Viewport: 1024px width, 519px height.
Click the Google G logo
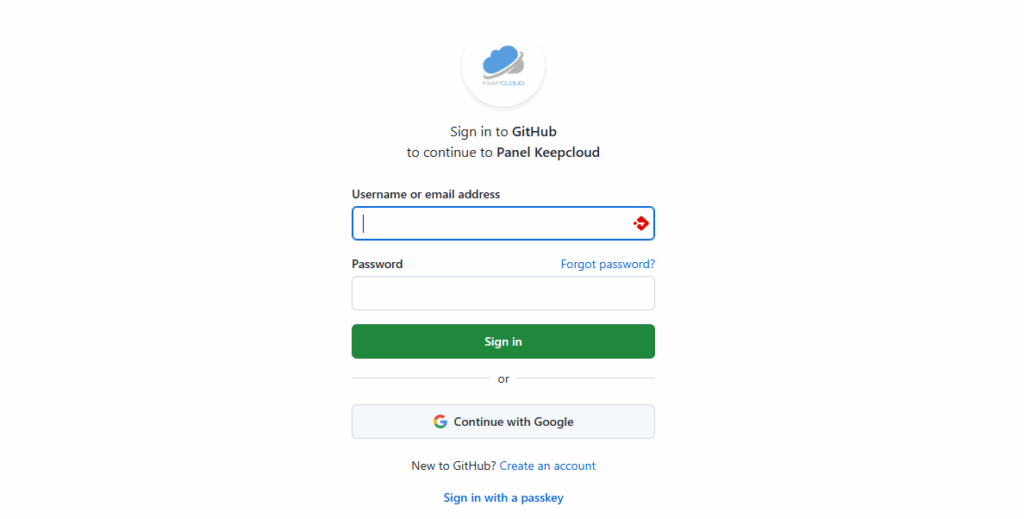(440, 422)
